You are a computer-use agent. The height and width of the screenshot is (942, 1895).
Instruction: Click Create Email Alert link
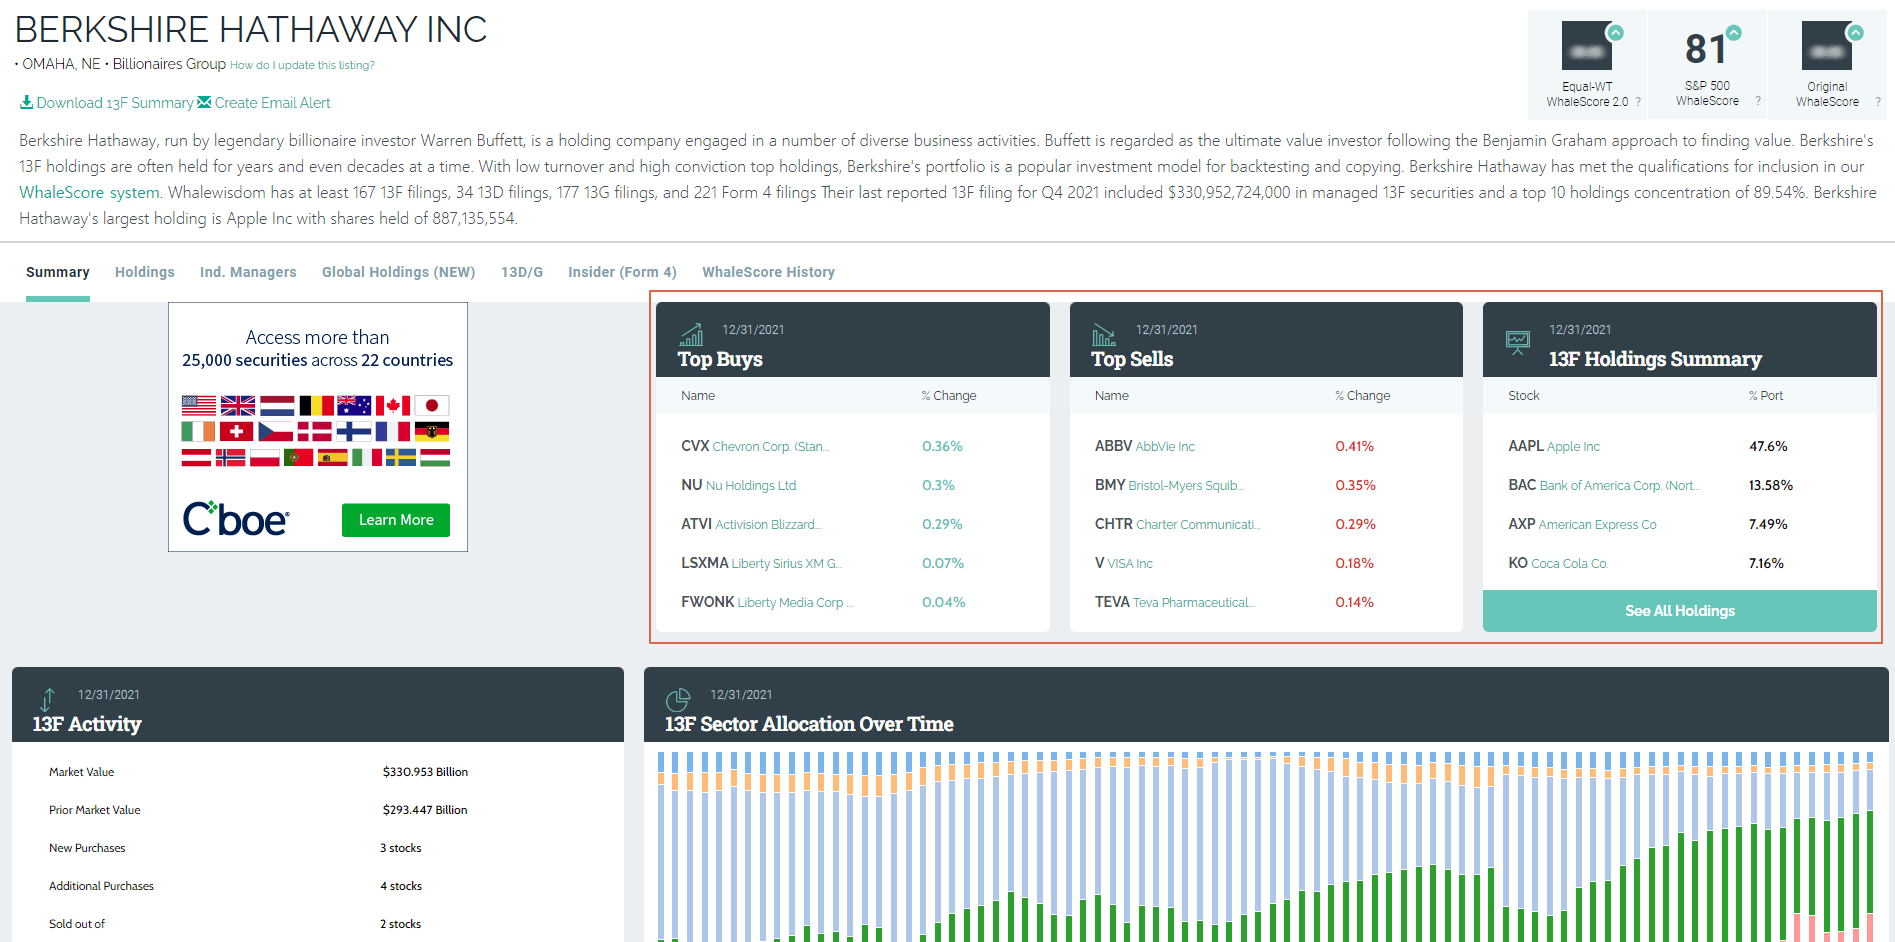coord(273,103)
